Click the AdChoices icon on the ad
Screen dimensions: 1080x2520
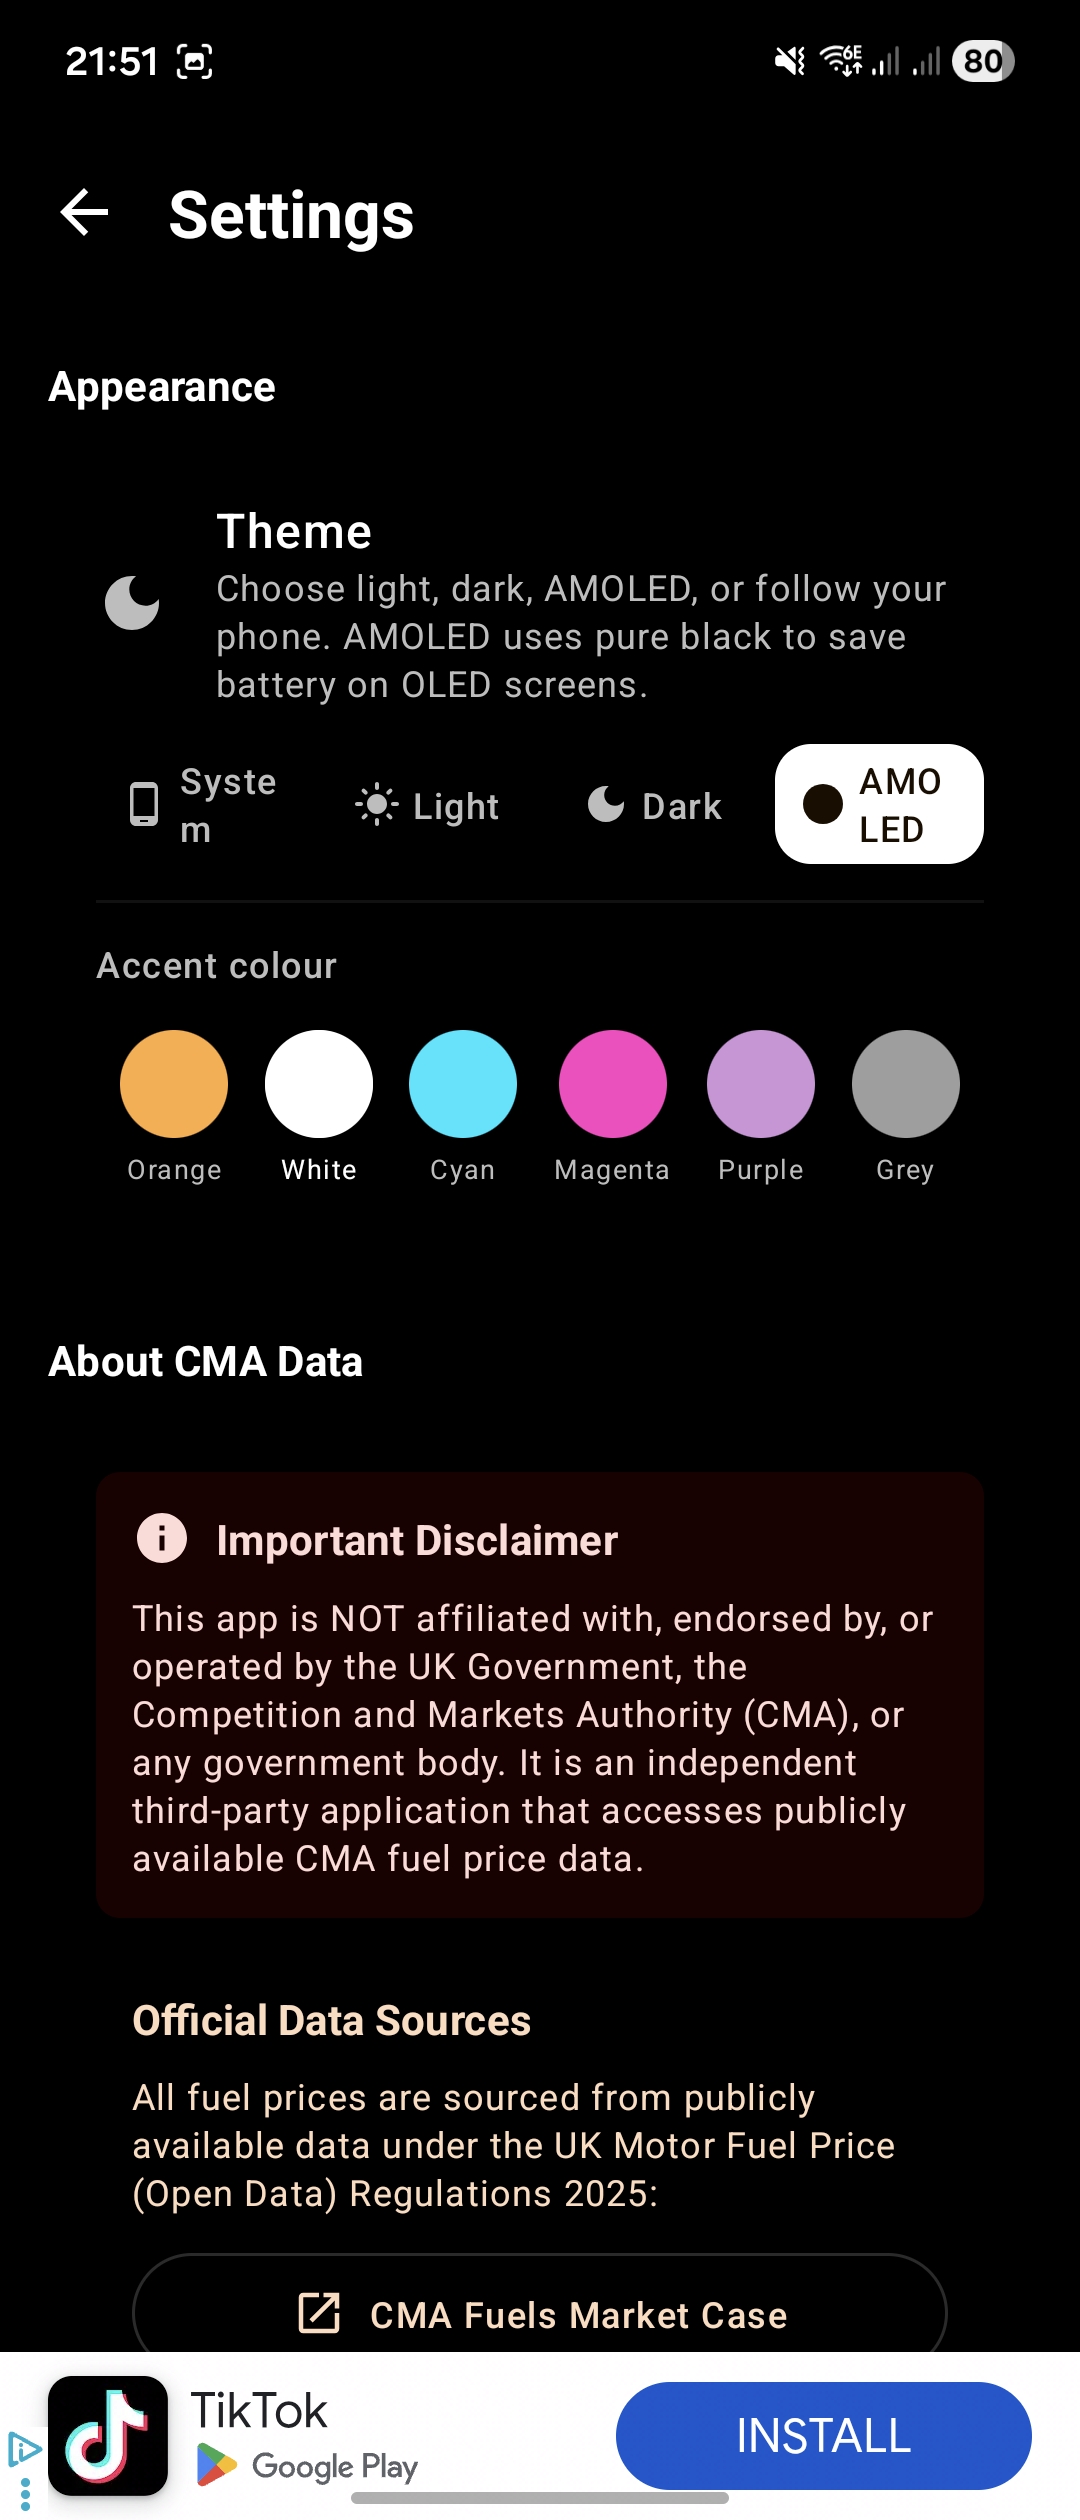pos(24,2450)
